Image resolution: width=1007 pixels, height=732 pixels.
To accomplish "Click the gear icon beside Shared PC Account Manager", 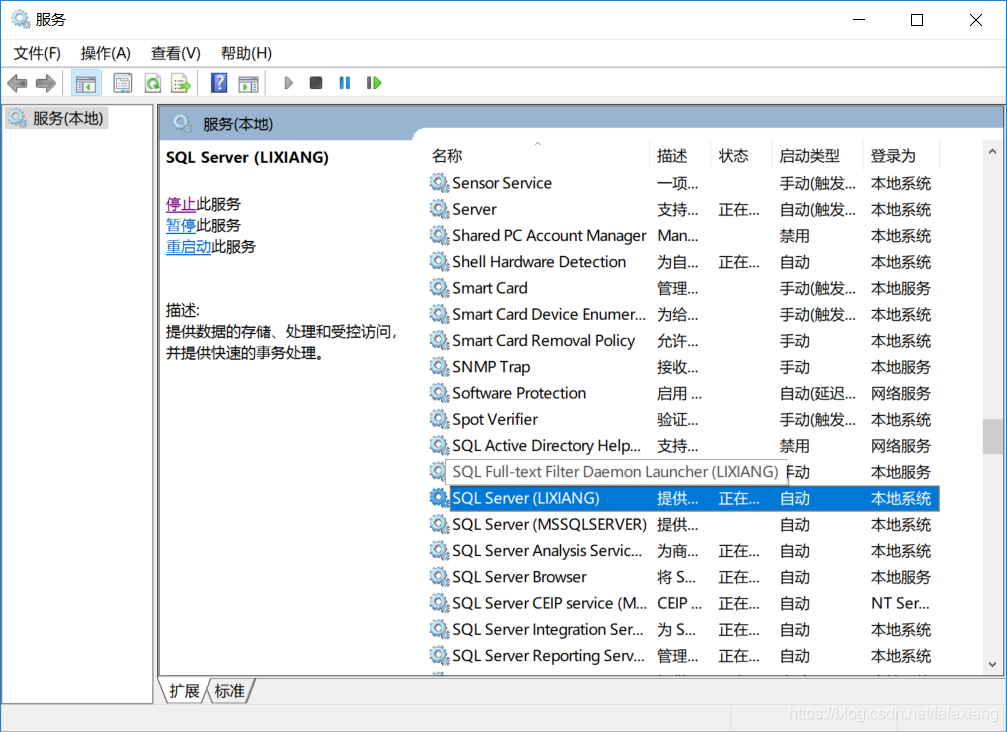I will point(439,236).
